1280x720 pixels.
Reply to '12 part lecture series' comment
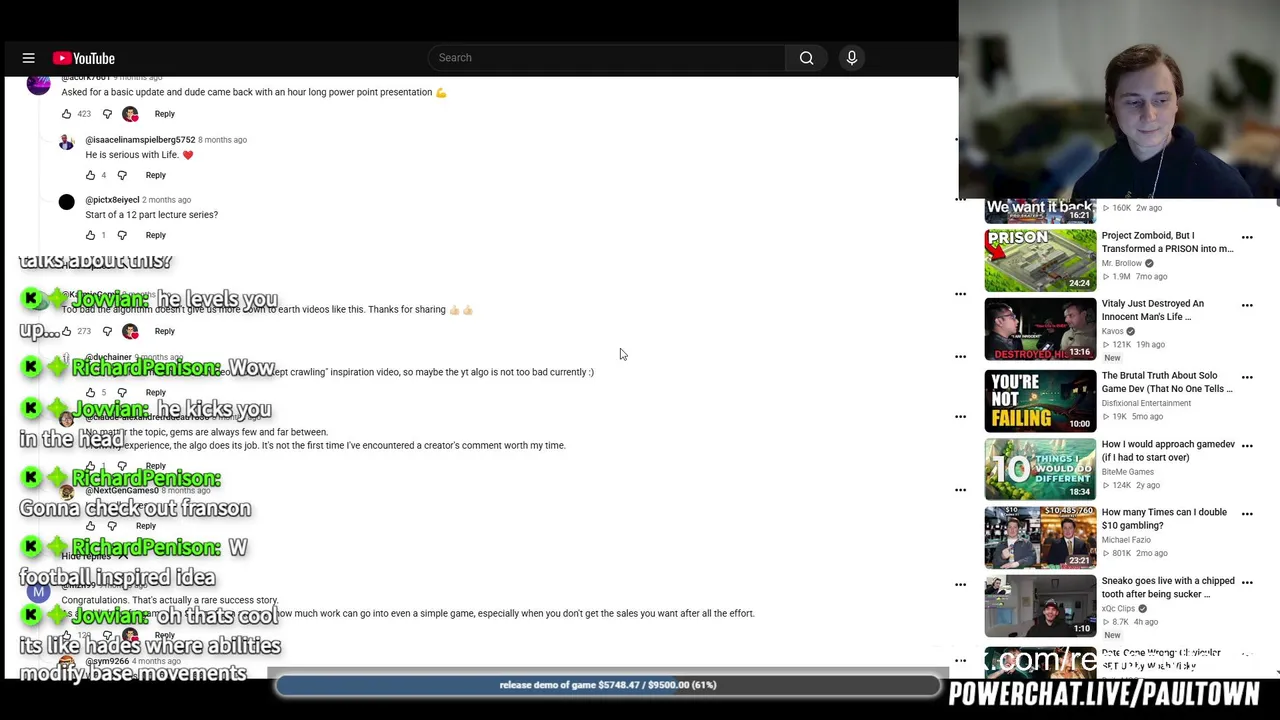click(155, 235)
